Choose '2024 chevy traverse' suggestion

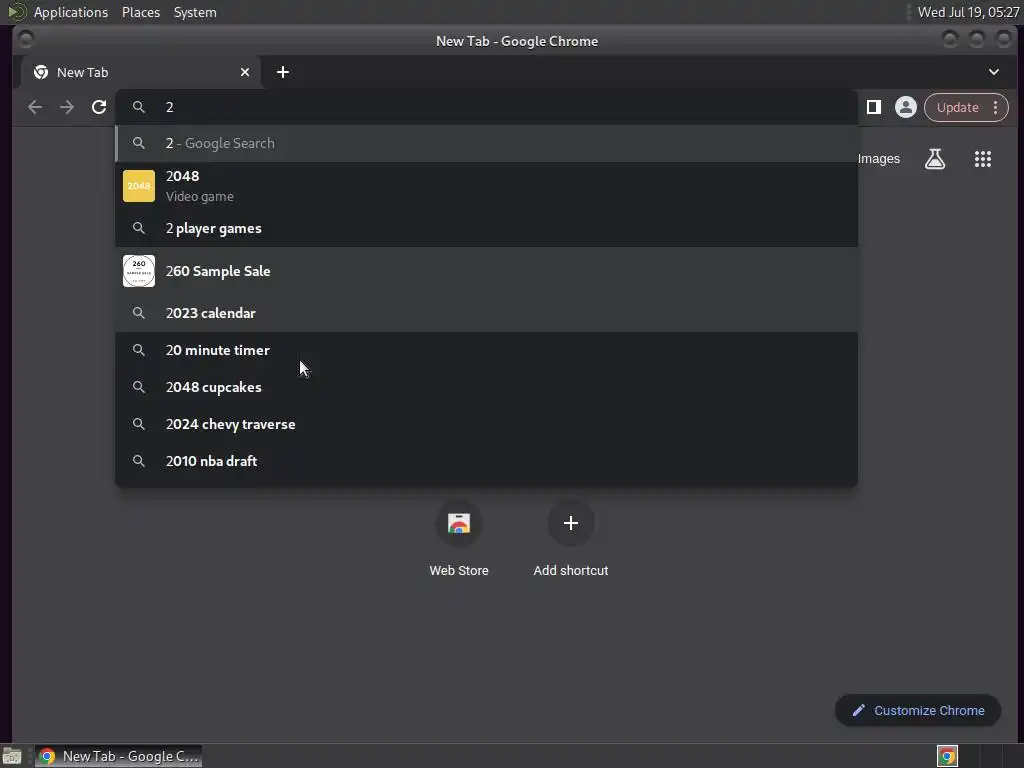pos(487,424)
